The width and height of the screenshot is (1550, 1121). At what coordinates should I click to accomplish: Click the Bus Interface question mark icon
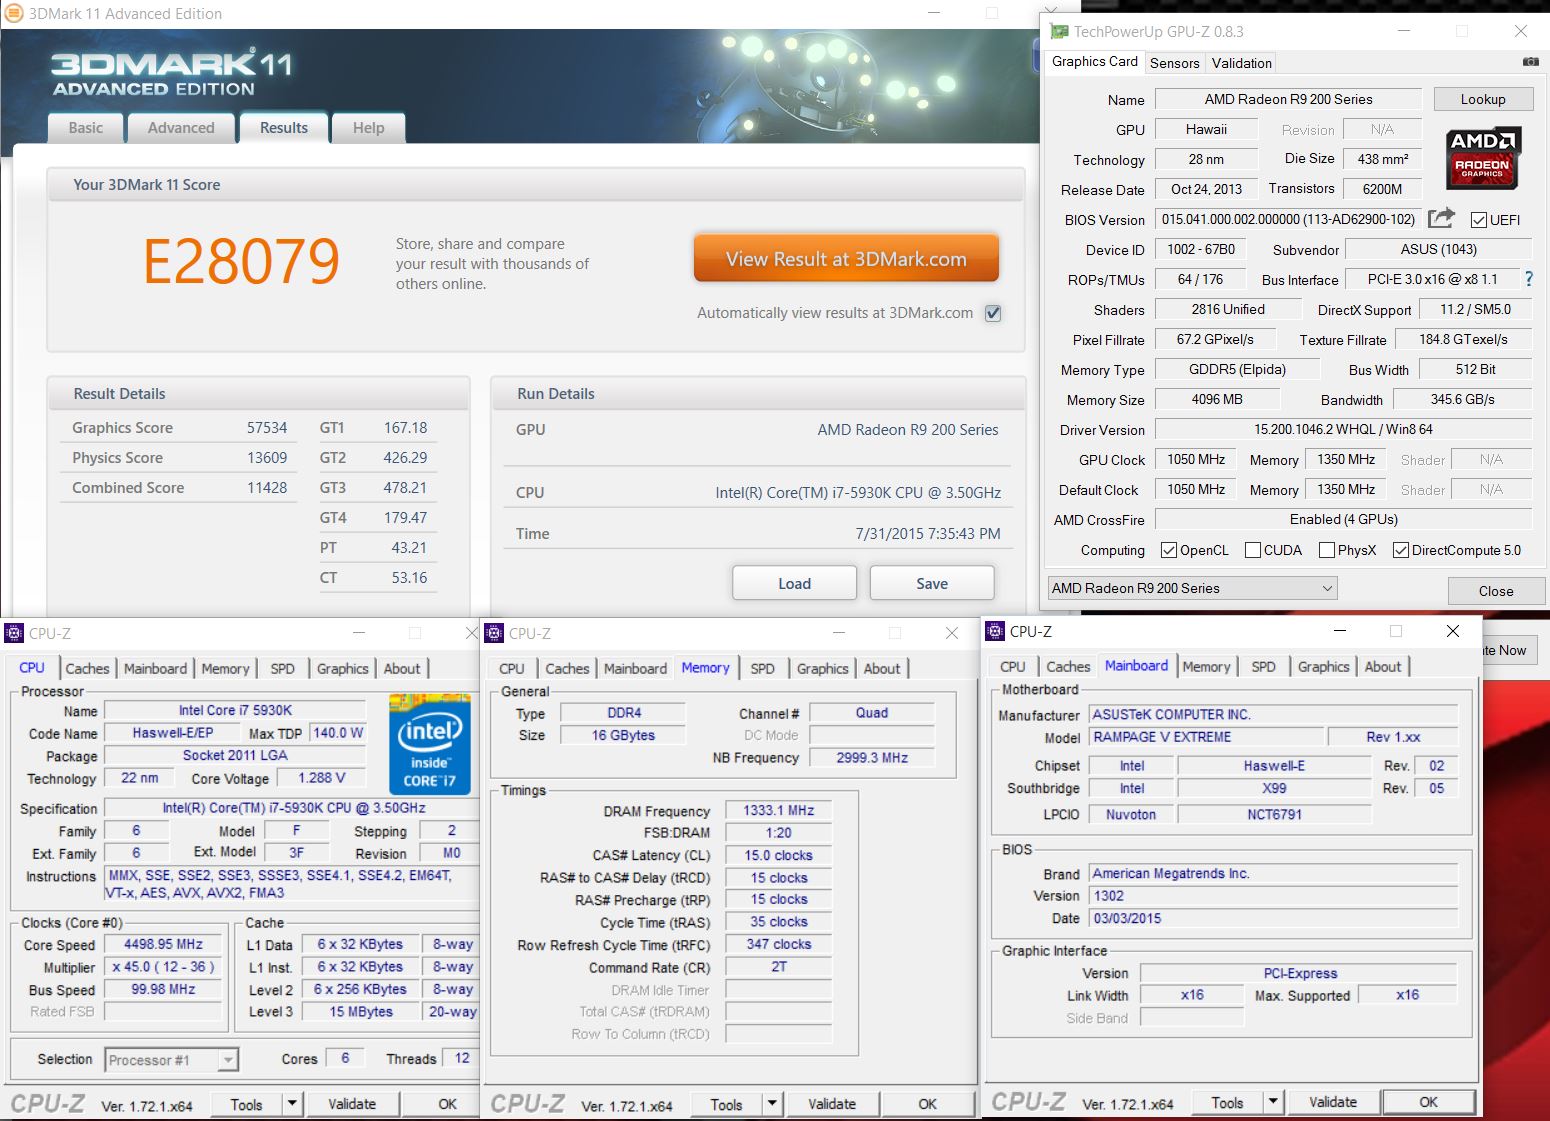(x=1528, y=279)
